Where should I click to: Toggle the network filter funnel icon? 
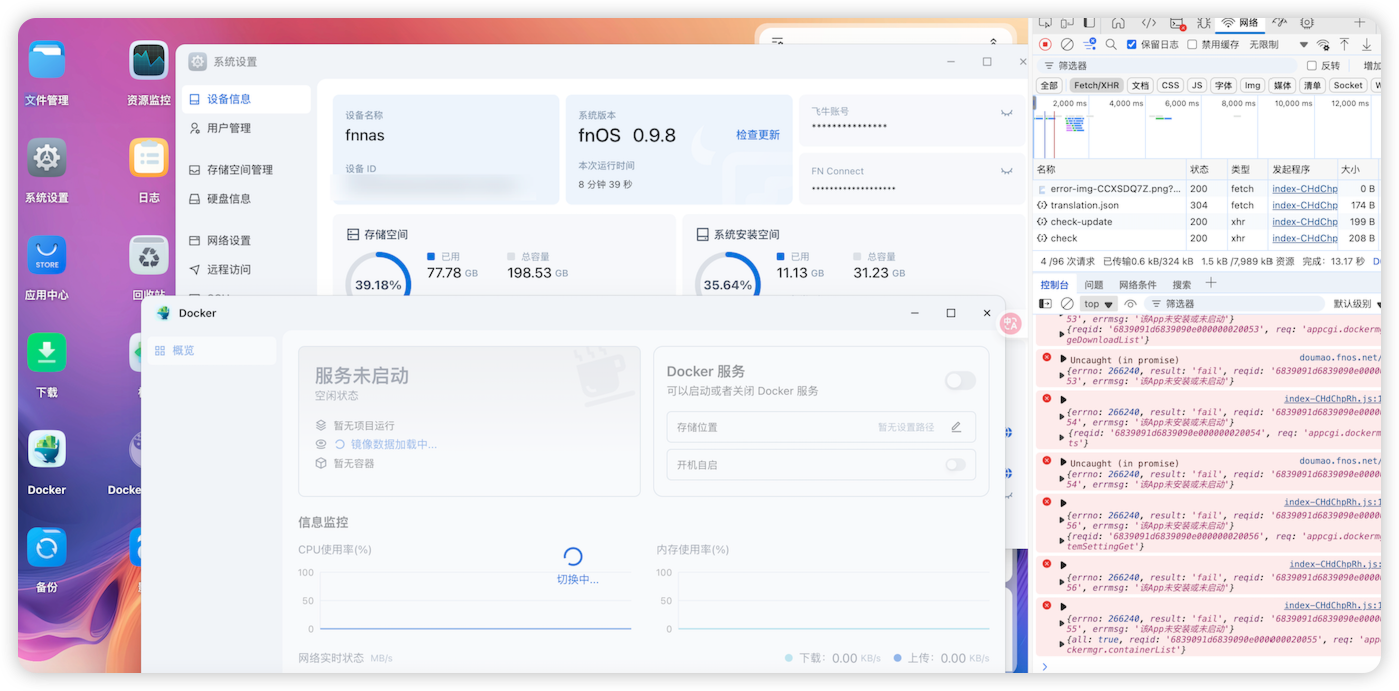click(x=1089, y=45)
